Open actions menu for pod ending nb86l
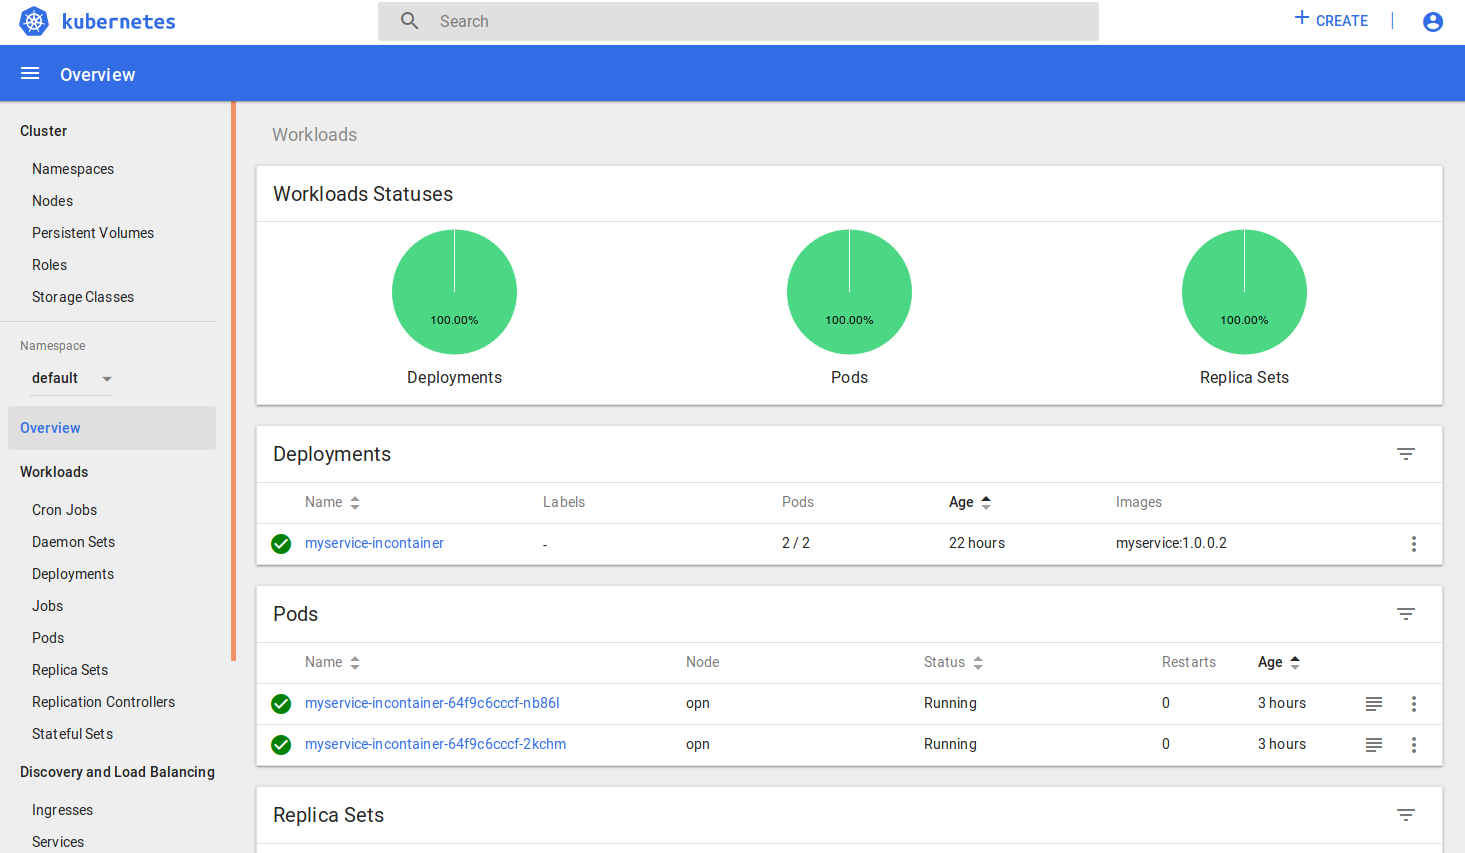Screen dimensions: 1465x853 (x=1414, y=704)
